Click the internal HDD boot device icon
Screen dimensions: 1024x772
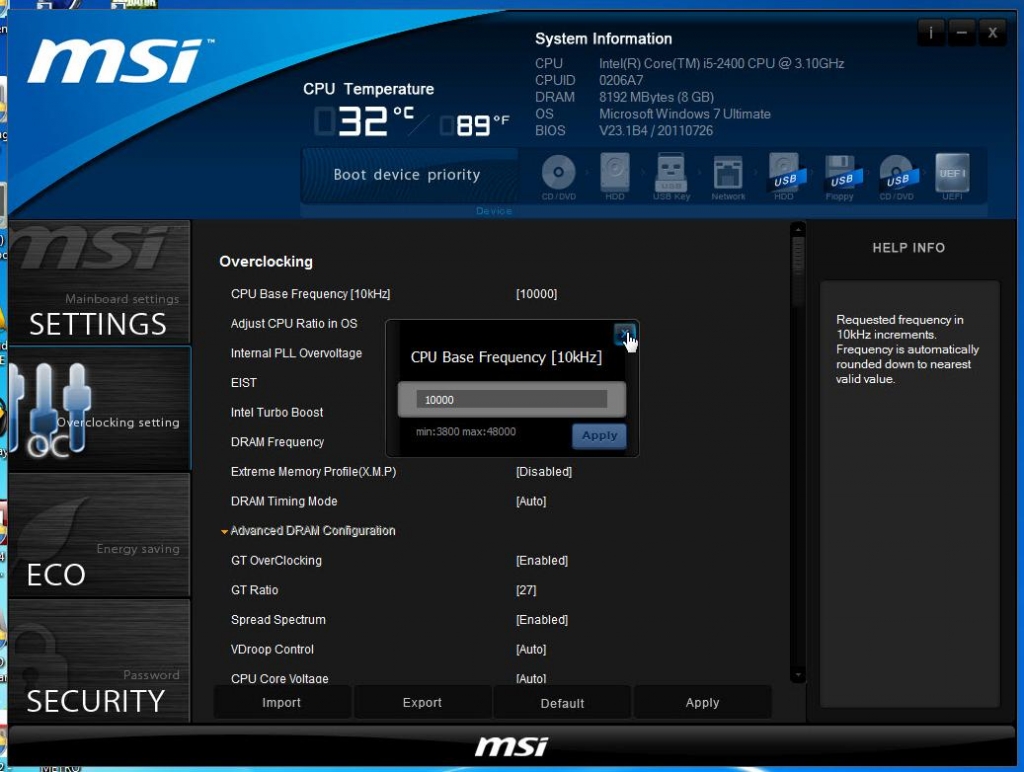(x=615, y=174)
